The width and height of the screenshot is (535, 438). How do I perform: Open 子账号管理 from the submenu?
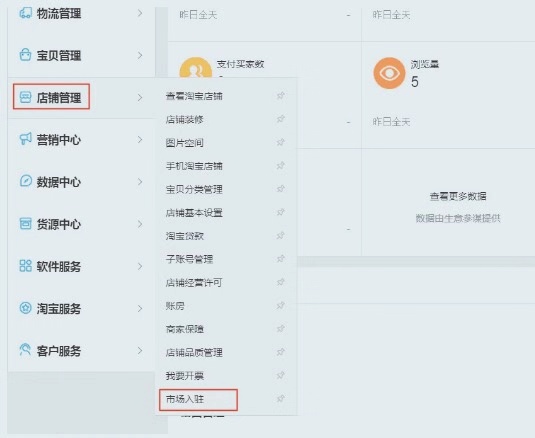189,259
